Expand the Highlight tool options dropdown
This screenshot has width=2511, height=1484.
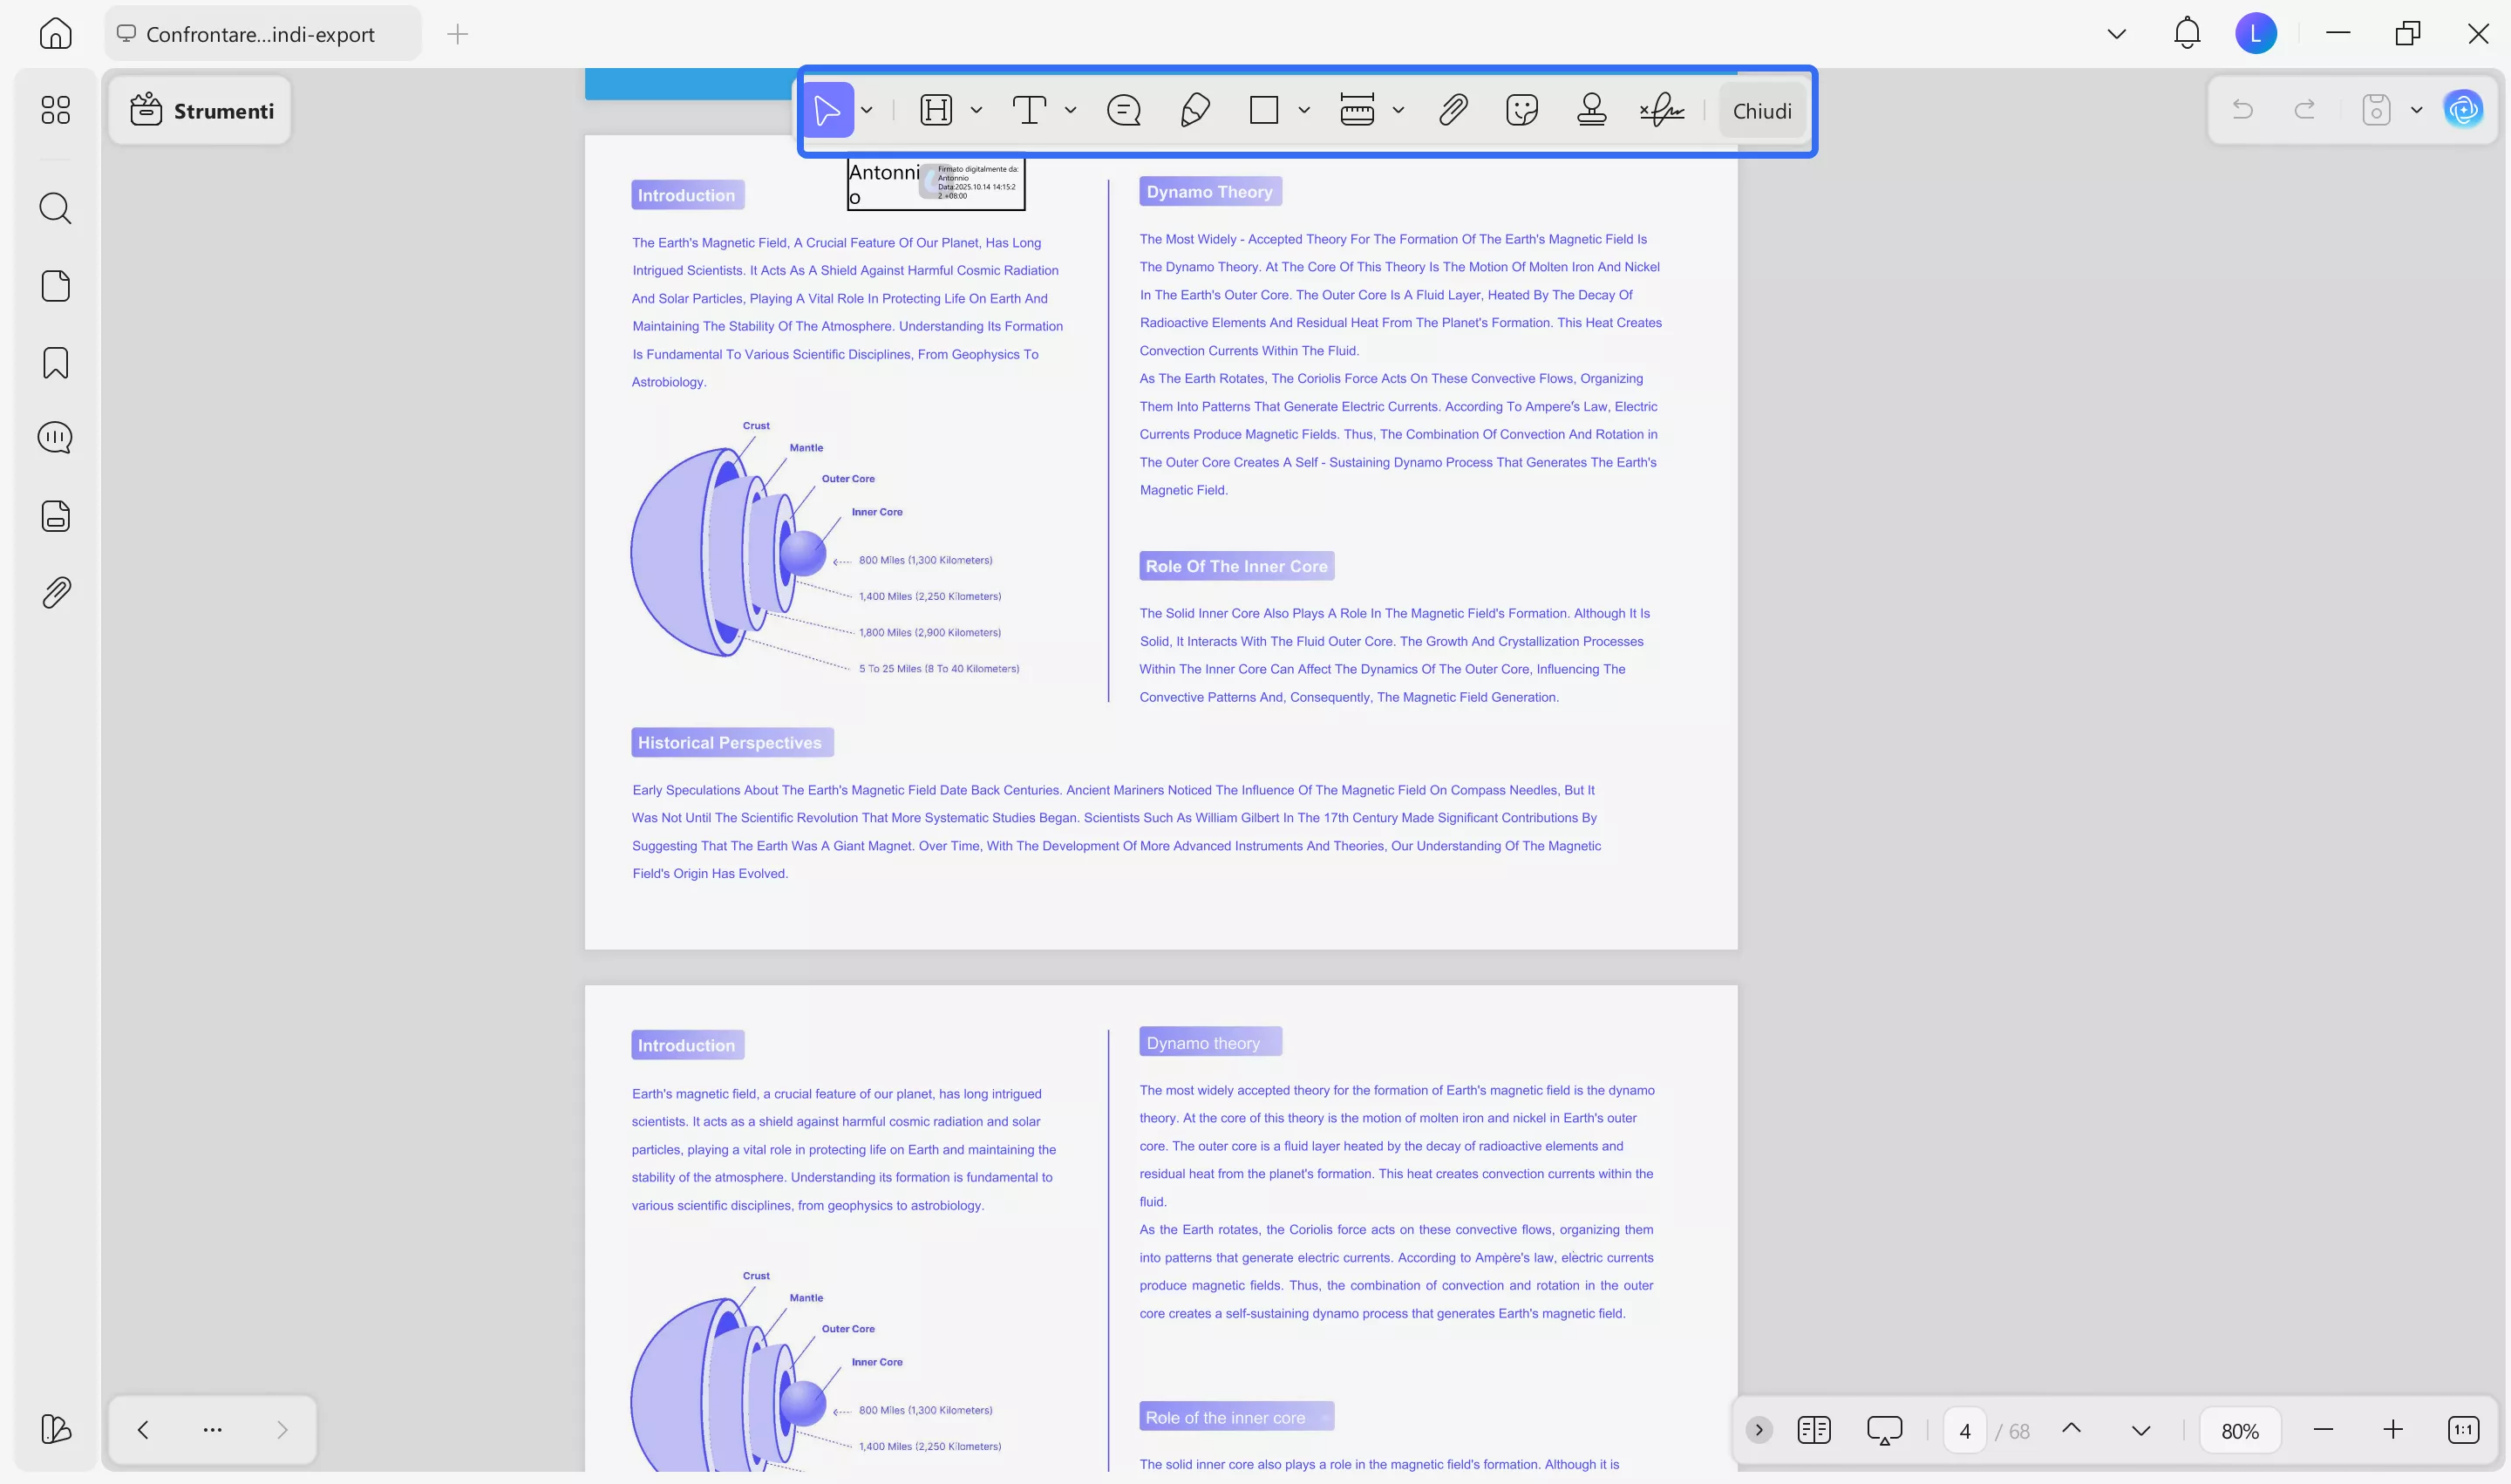pos(976,110)
